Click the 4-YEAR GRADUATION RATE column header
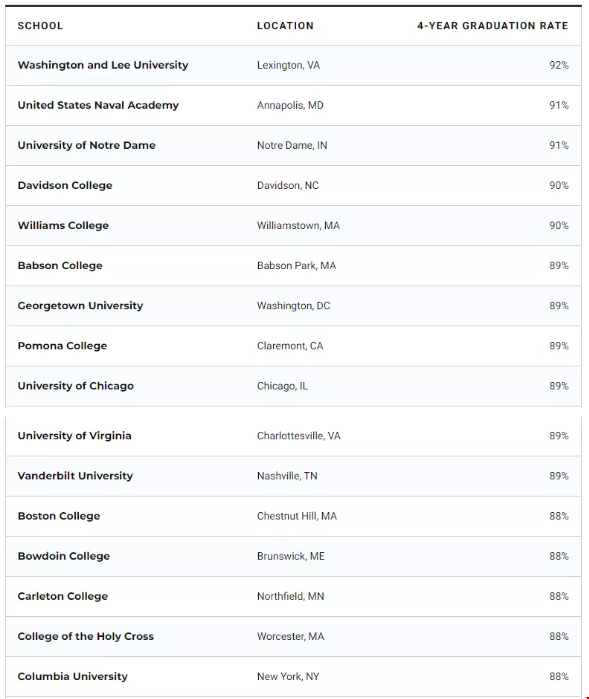Viewport: 589px width, 699px height. click(x=493, y=26)
